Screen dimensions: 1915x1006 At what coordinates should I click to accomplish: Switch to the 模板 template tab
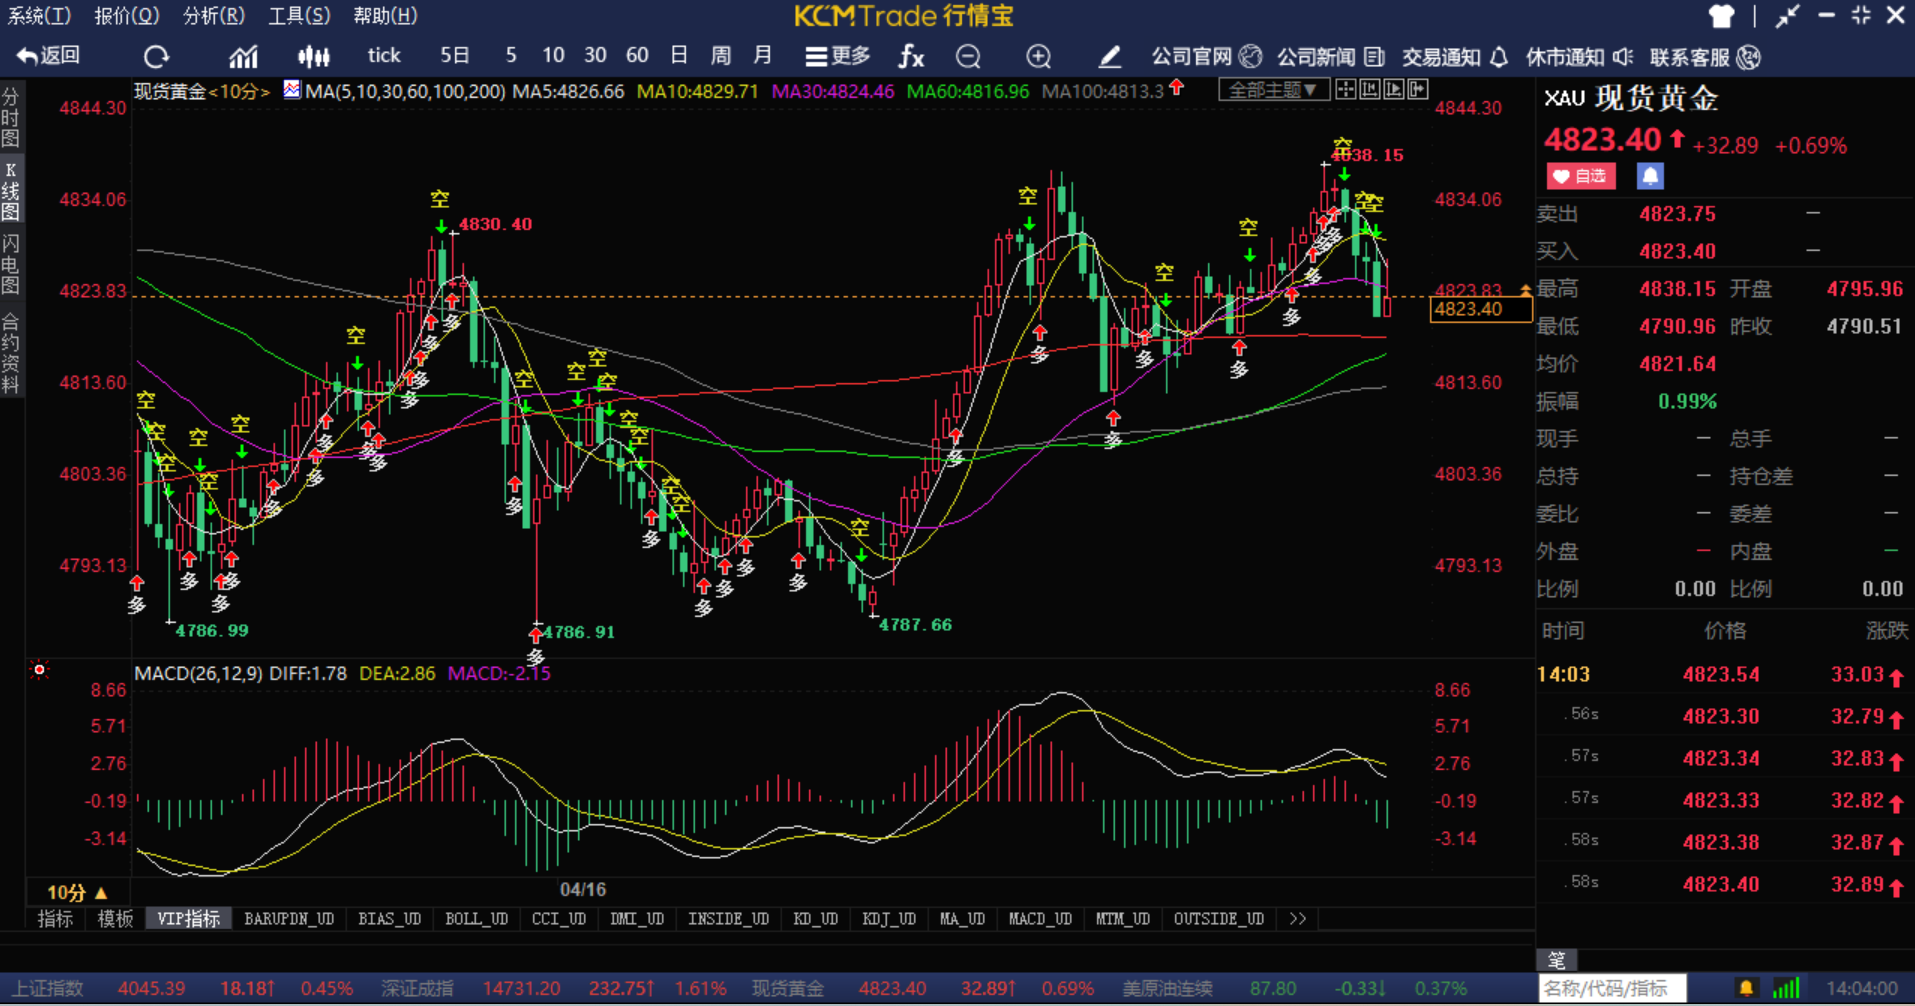(115, 919)
